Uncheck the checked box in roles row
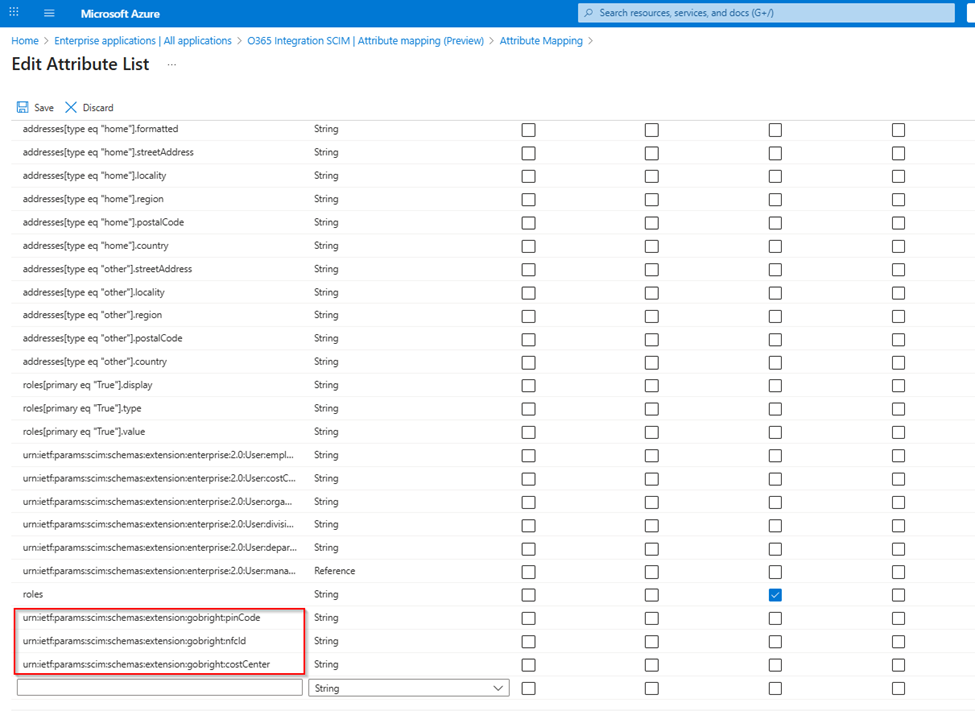Screen dimensions: 975x711 click(775, 595)
